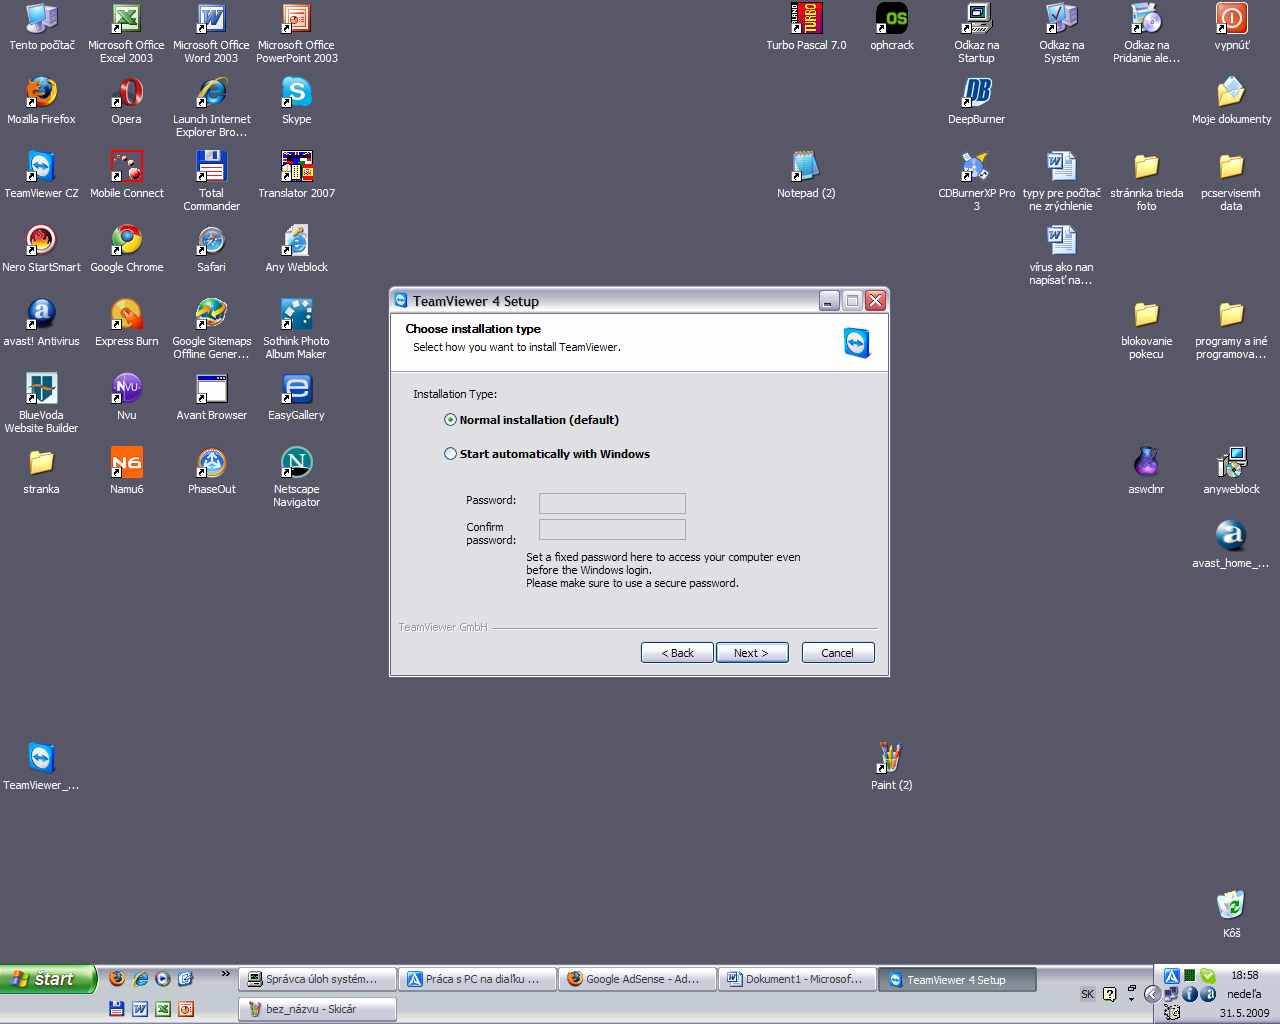1280x1024 pixels.
Task: Open the Kôš recycle bin
Action: (1231, 905)
